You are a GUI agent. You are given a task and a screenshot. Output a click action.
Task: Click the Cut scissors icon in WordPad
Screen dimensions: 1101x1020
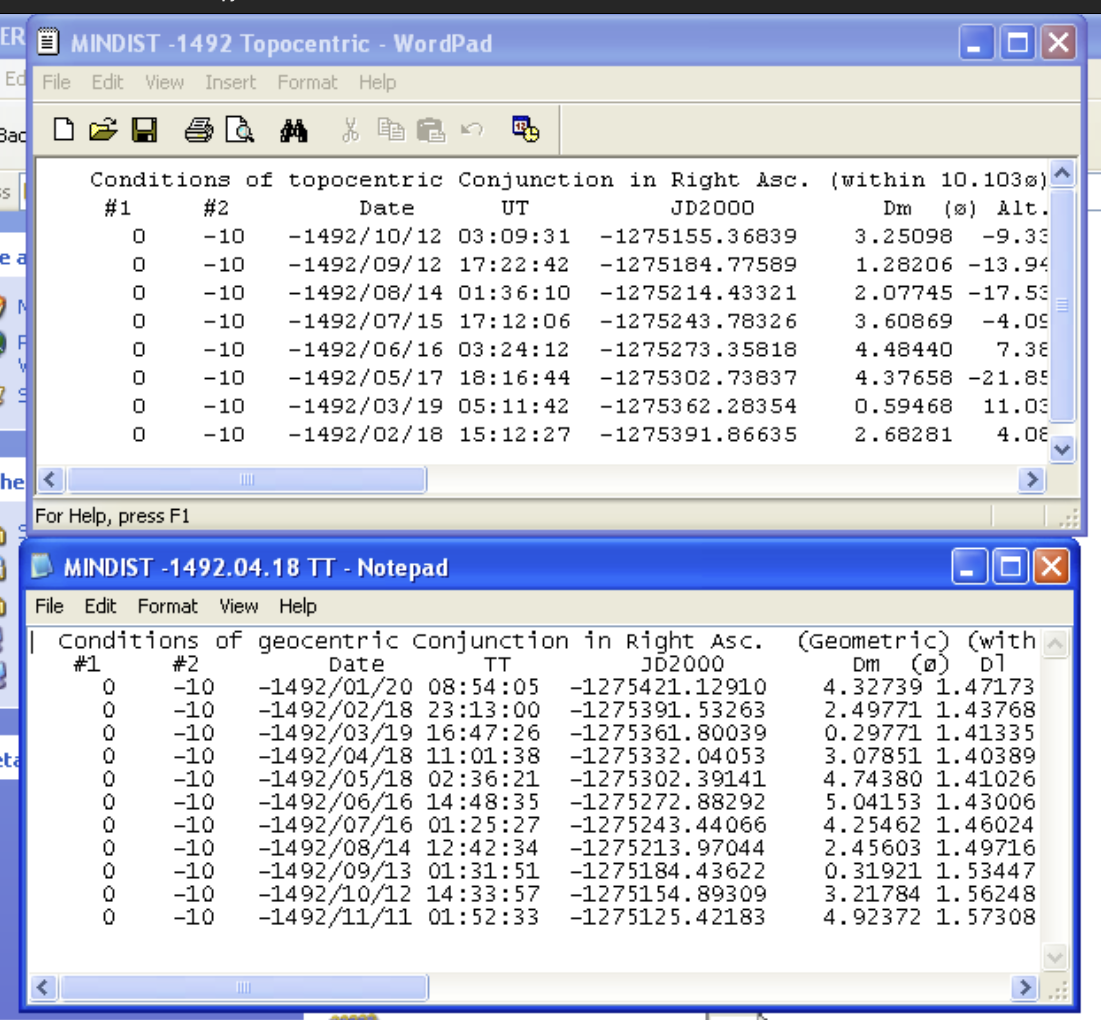coord(350,130)
